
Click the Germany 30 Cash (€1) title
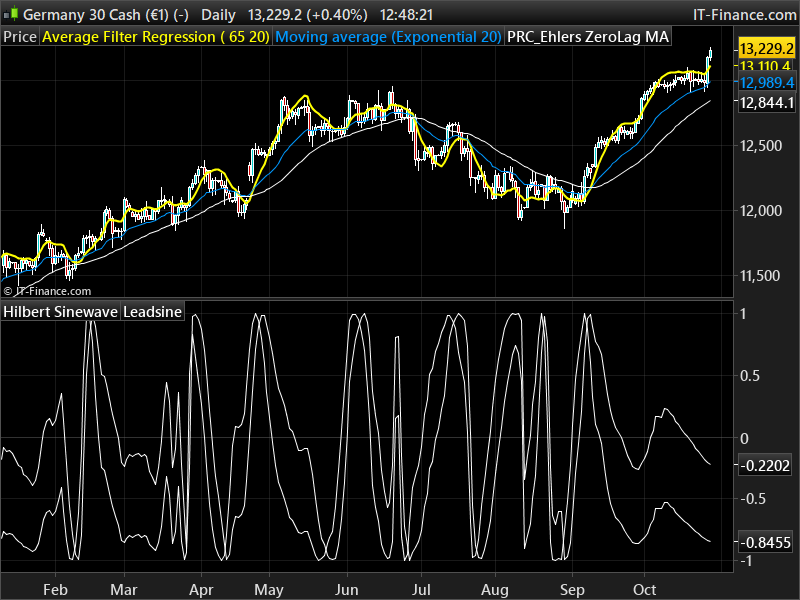point(106,14)
